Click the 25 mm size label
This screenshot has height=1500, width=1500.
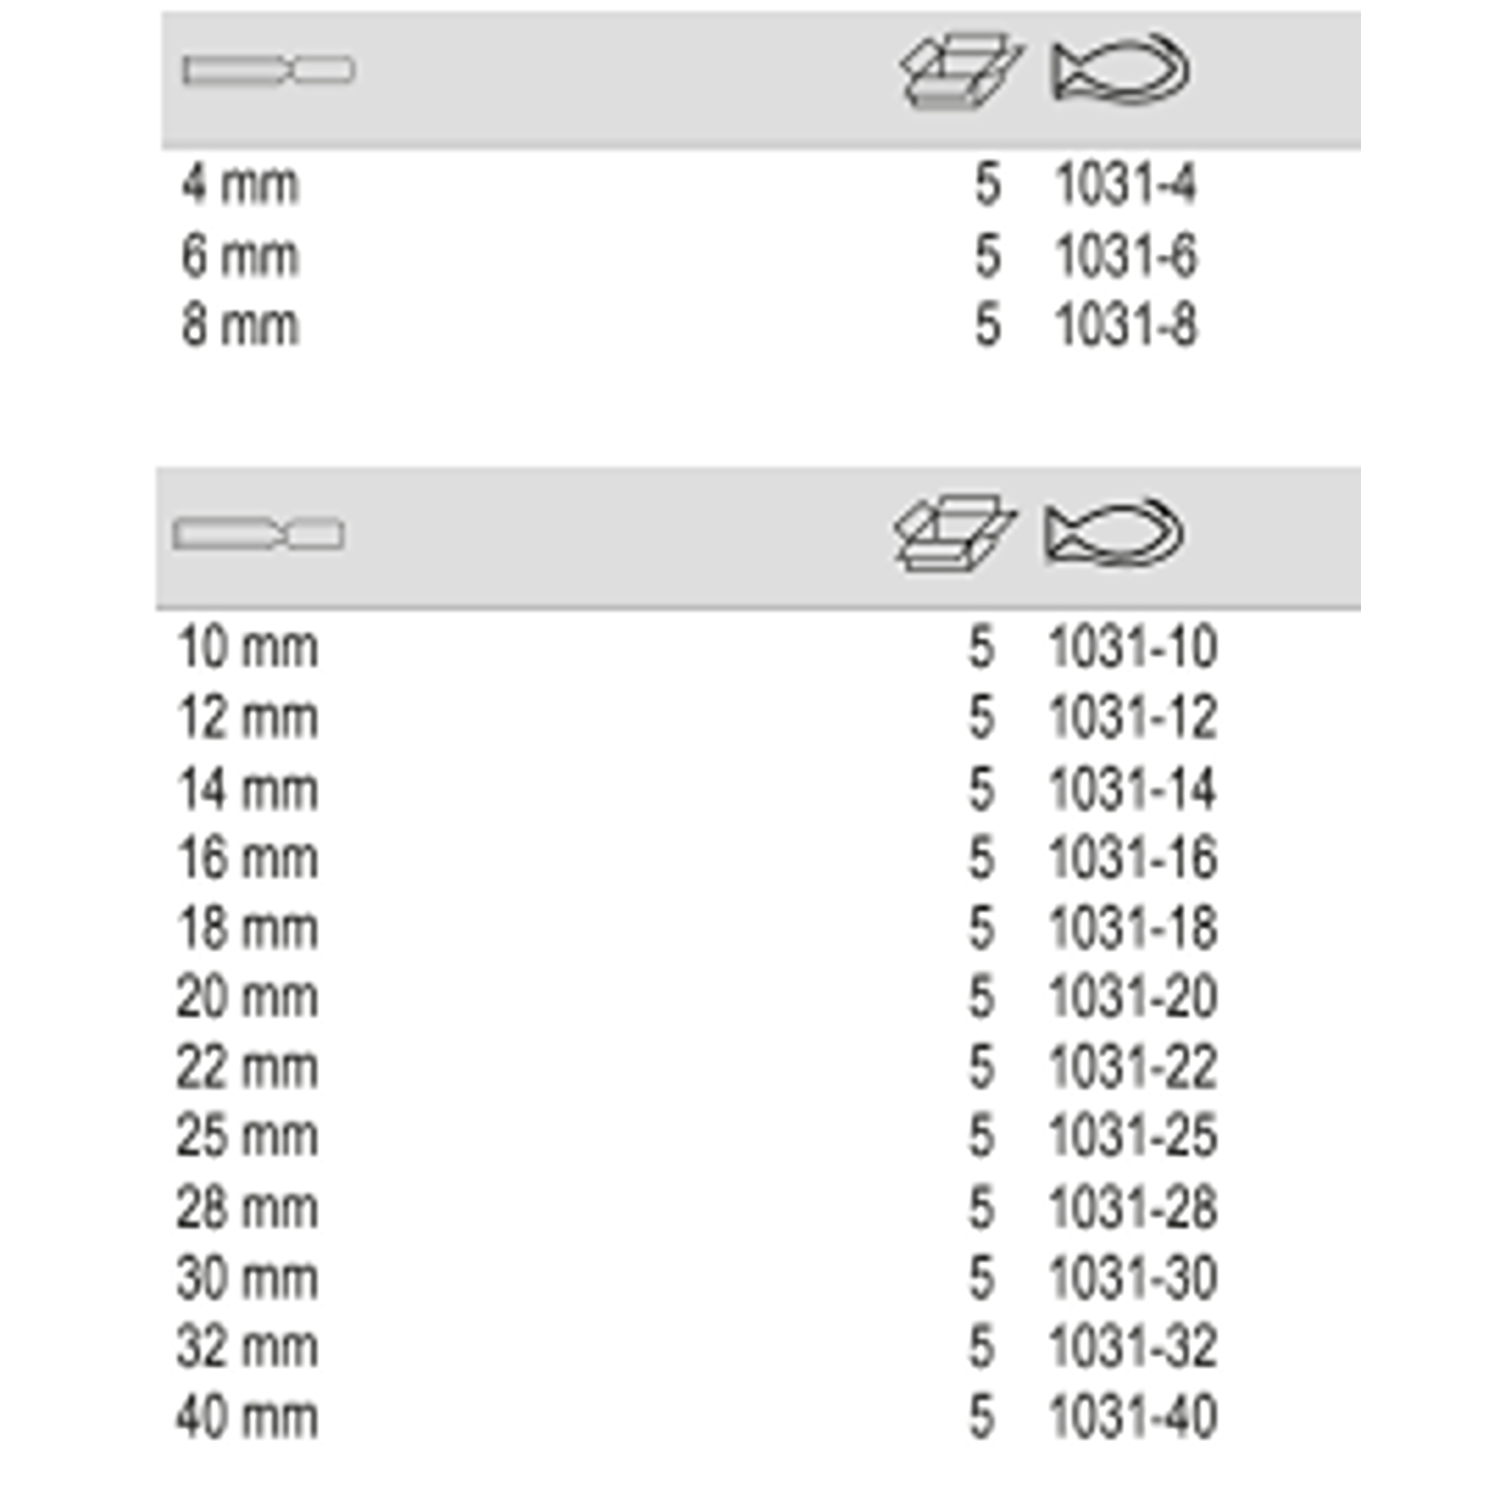(248, 1136)
